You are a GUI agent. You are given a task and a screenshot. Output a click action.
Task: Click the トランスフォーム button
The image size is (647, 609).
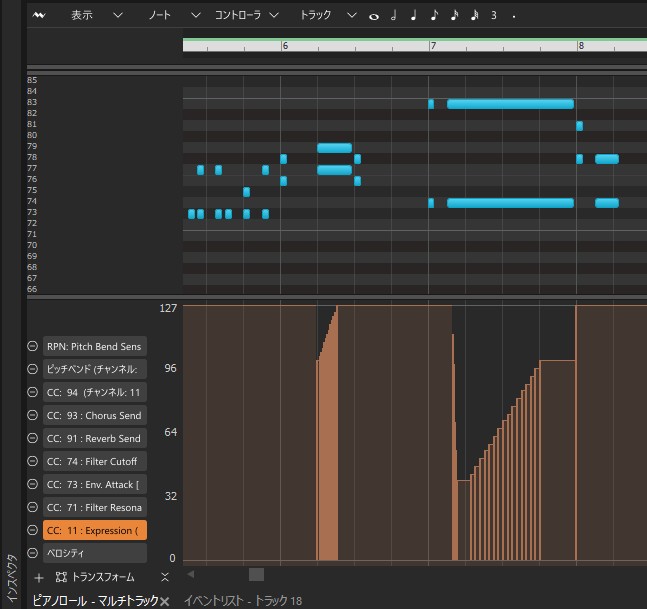[x=98, y=577]
